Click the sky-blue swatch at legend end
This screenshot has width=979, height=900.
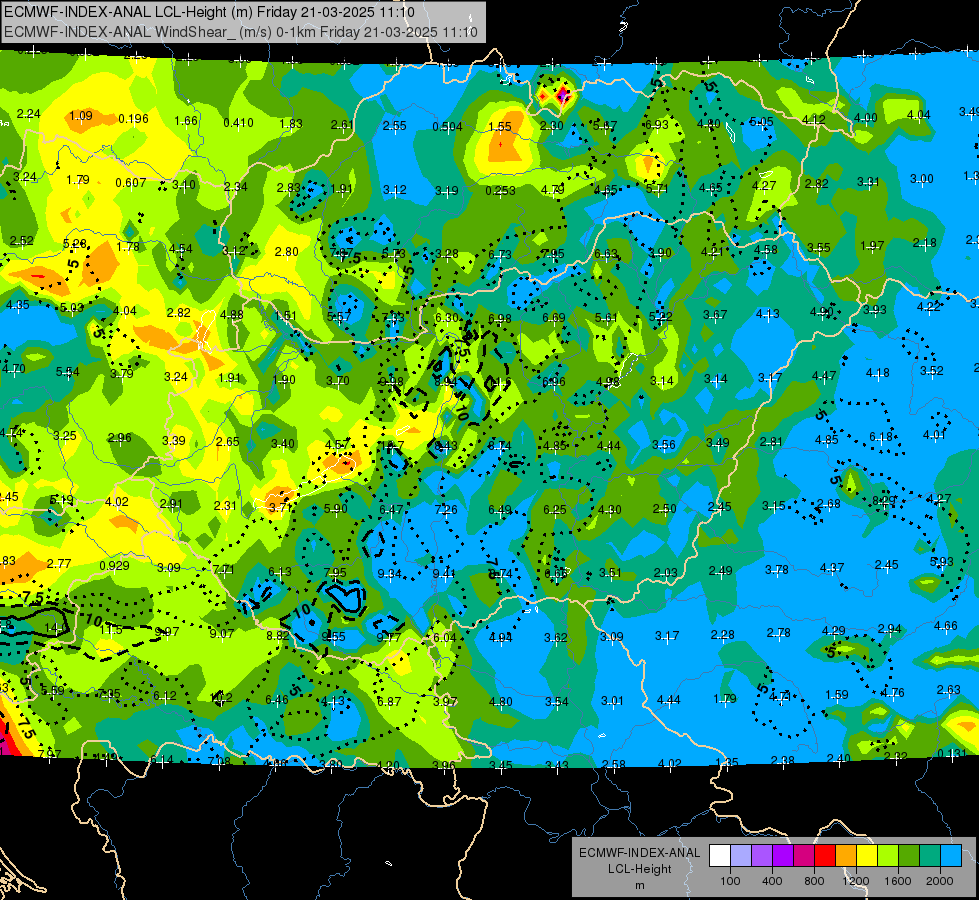[951, 856]
